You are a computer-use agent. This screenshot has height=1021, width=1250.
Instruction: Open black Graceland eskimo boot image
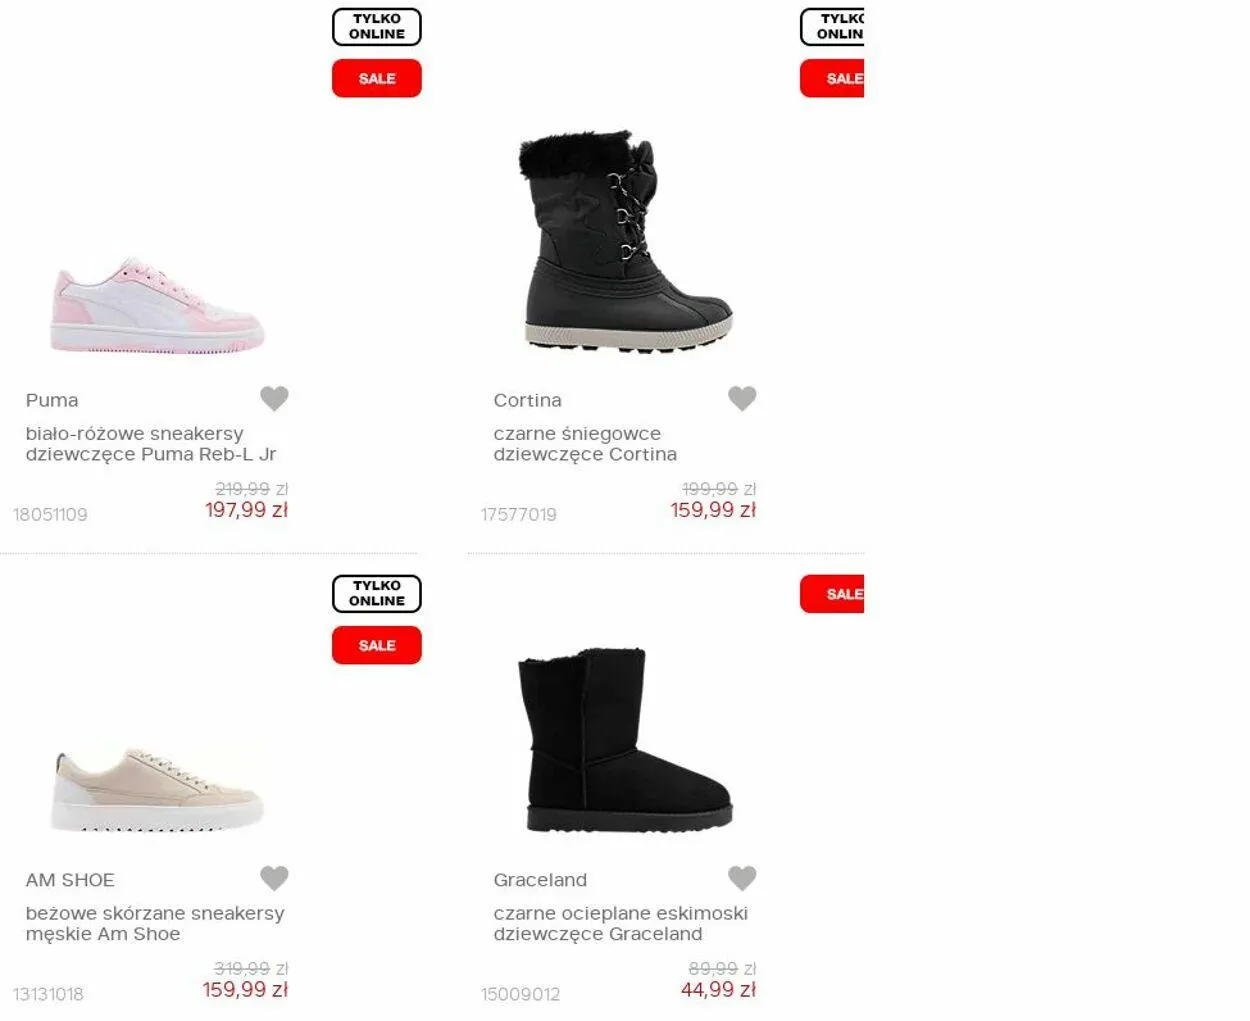(x=626, y=740)
